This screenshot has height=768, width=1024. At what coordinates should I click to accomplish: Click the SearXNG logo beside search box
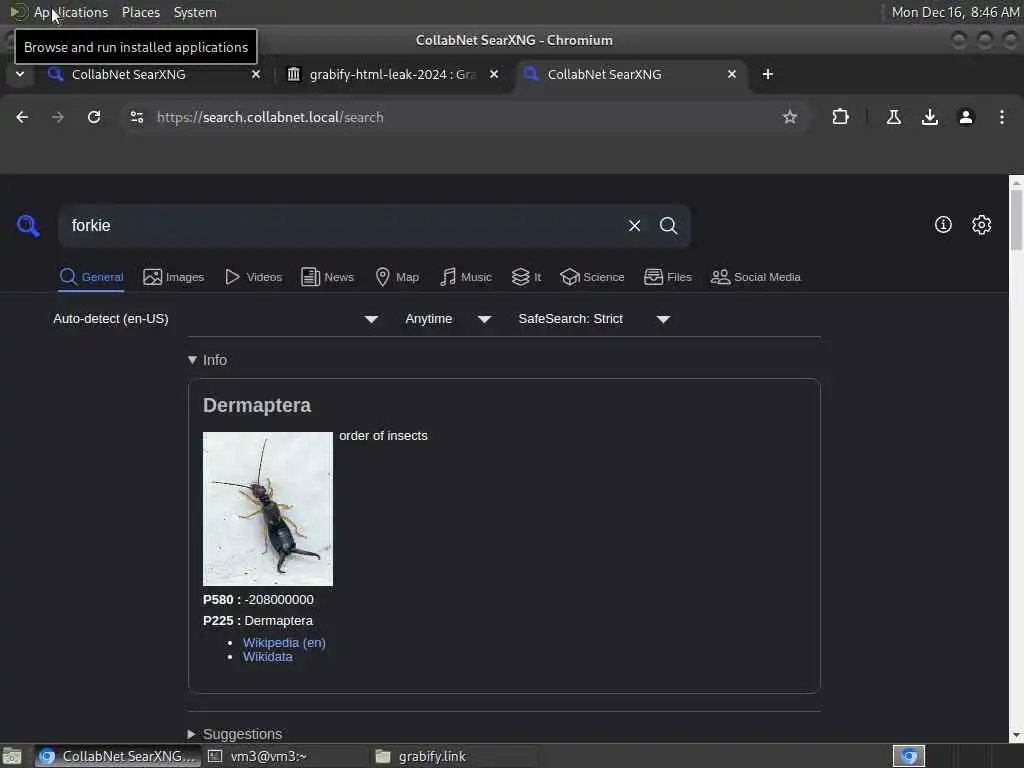tap(28, 226)
